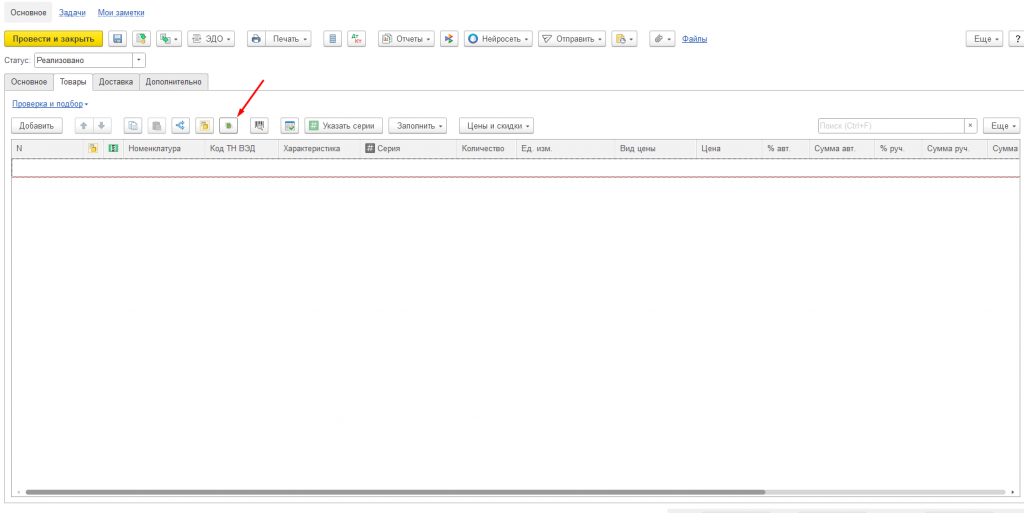Open the Дополнительно tab

[173, 82]
